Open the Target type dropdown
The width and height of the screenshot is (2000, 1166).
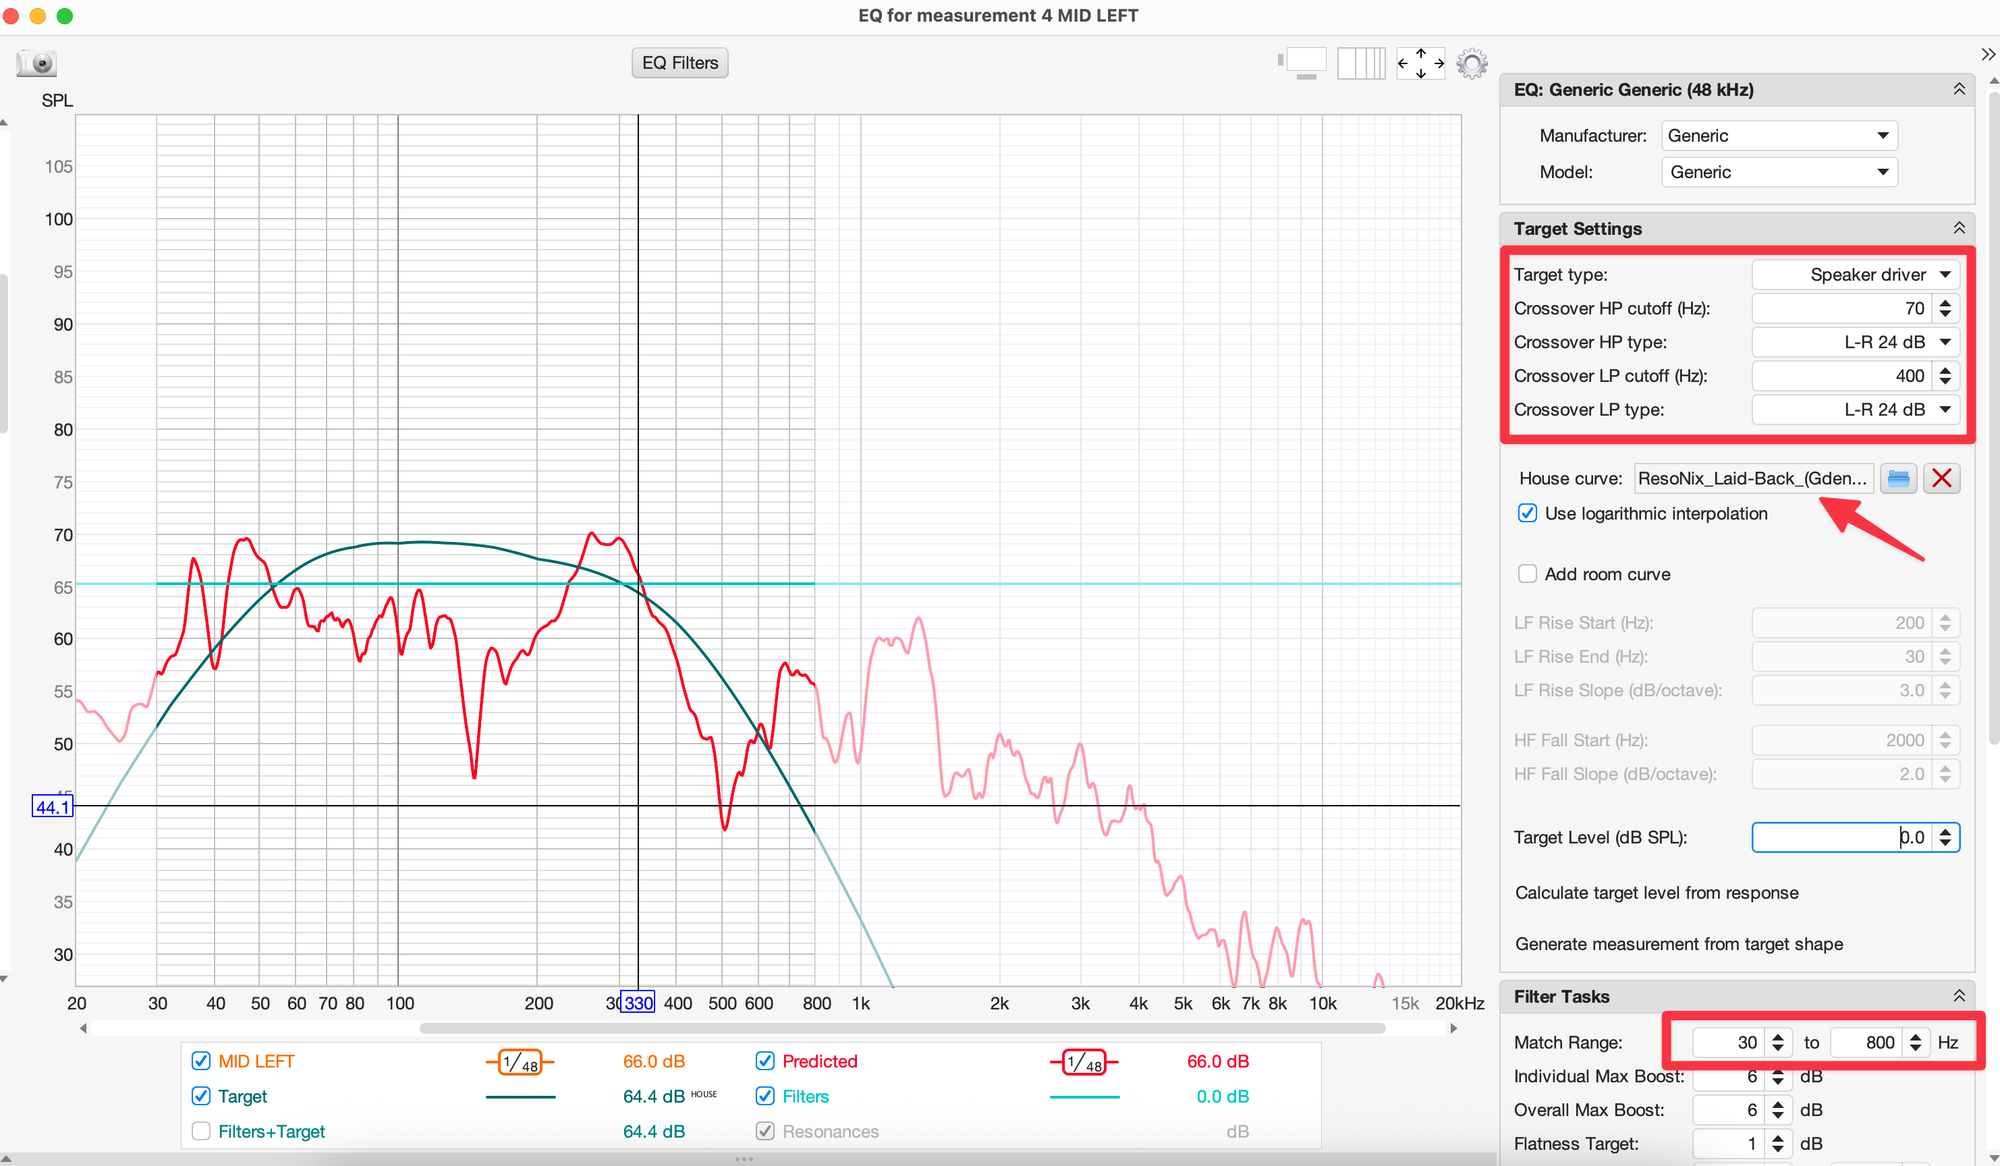[x=1855, y=275]
